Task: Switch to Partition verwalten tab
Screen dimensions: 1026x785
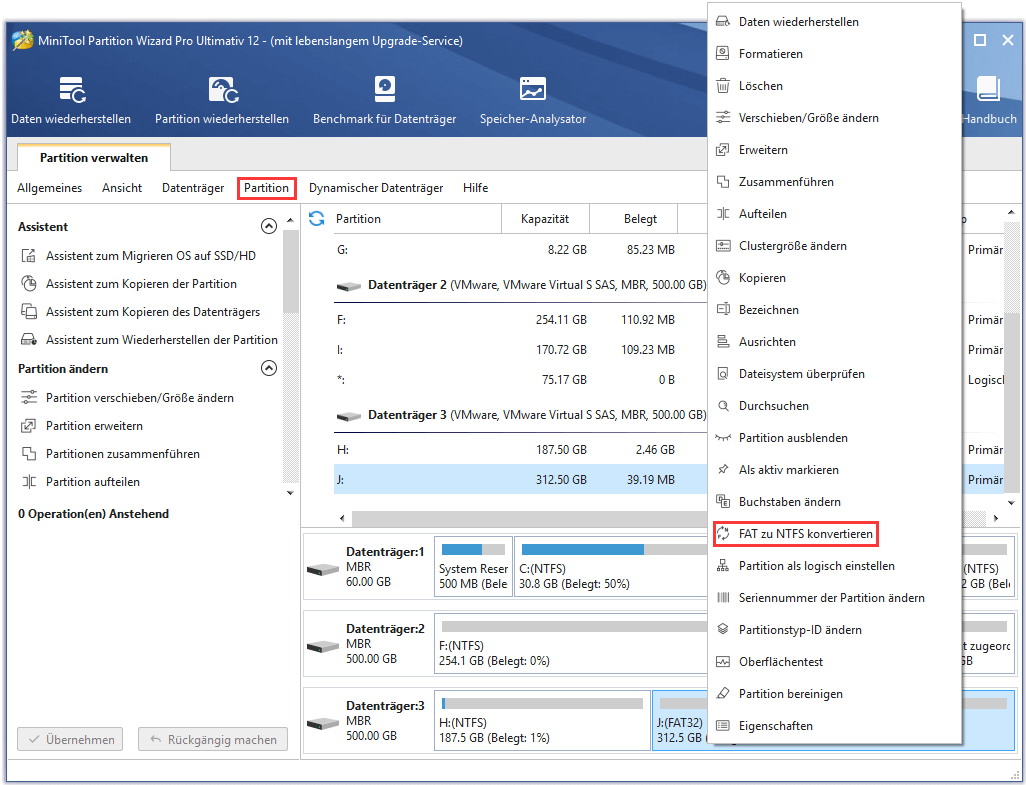Action: (94, 158)
